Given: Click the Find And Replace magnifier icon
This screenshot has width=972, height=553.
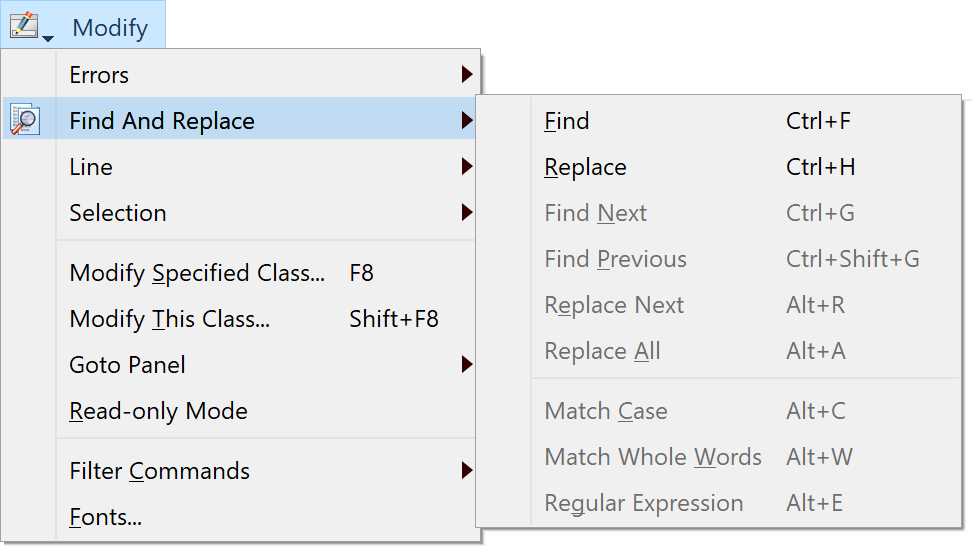Looking at the screenshot, I should [25, 120].
